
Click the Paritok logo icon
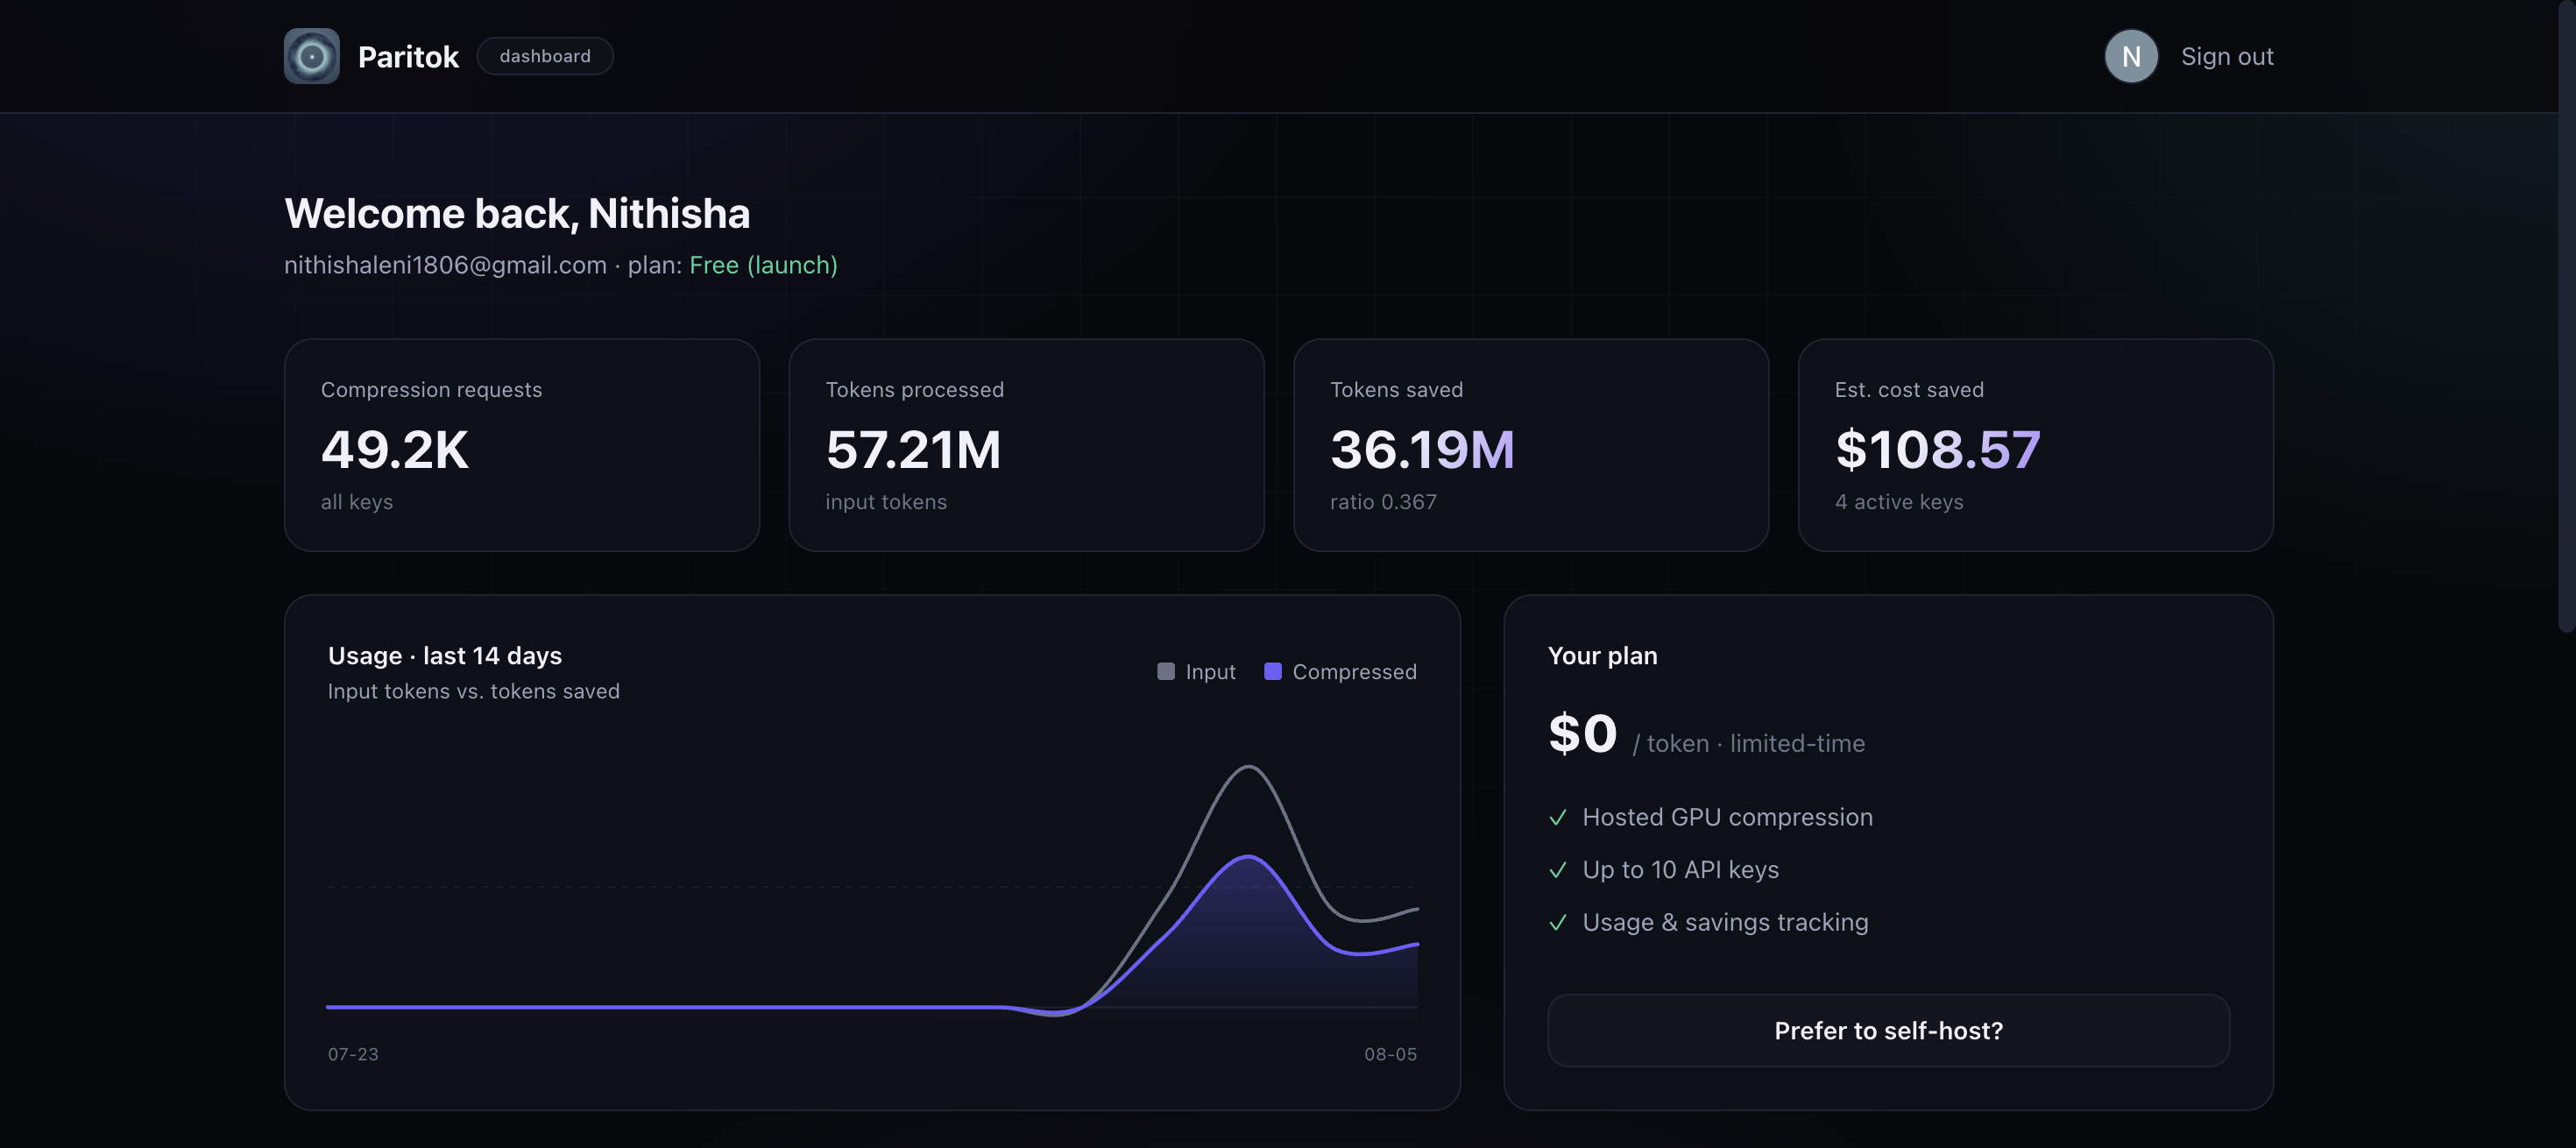[x=311, y=56]
